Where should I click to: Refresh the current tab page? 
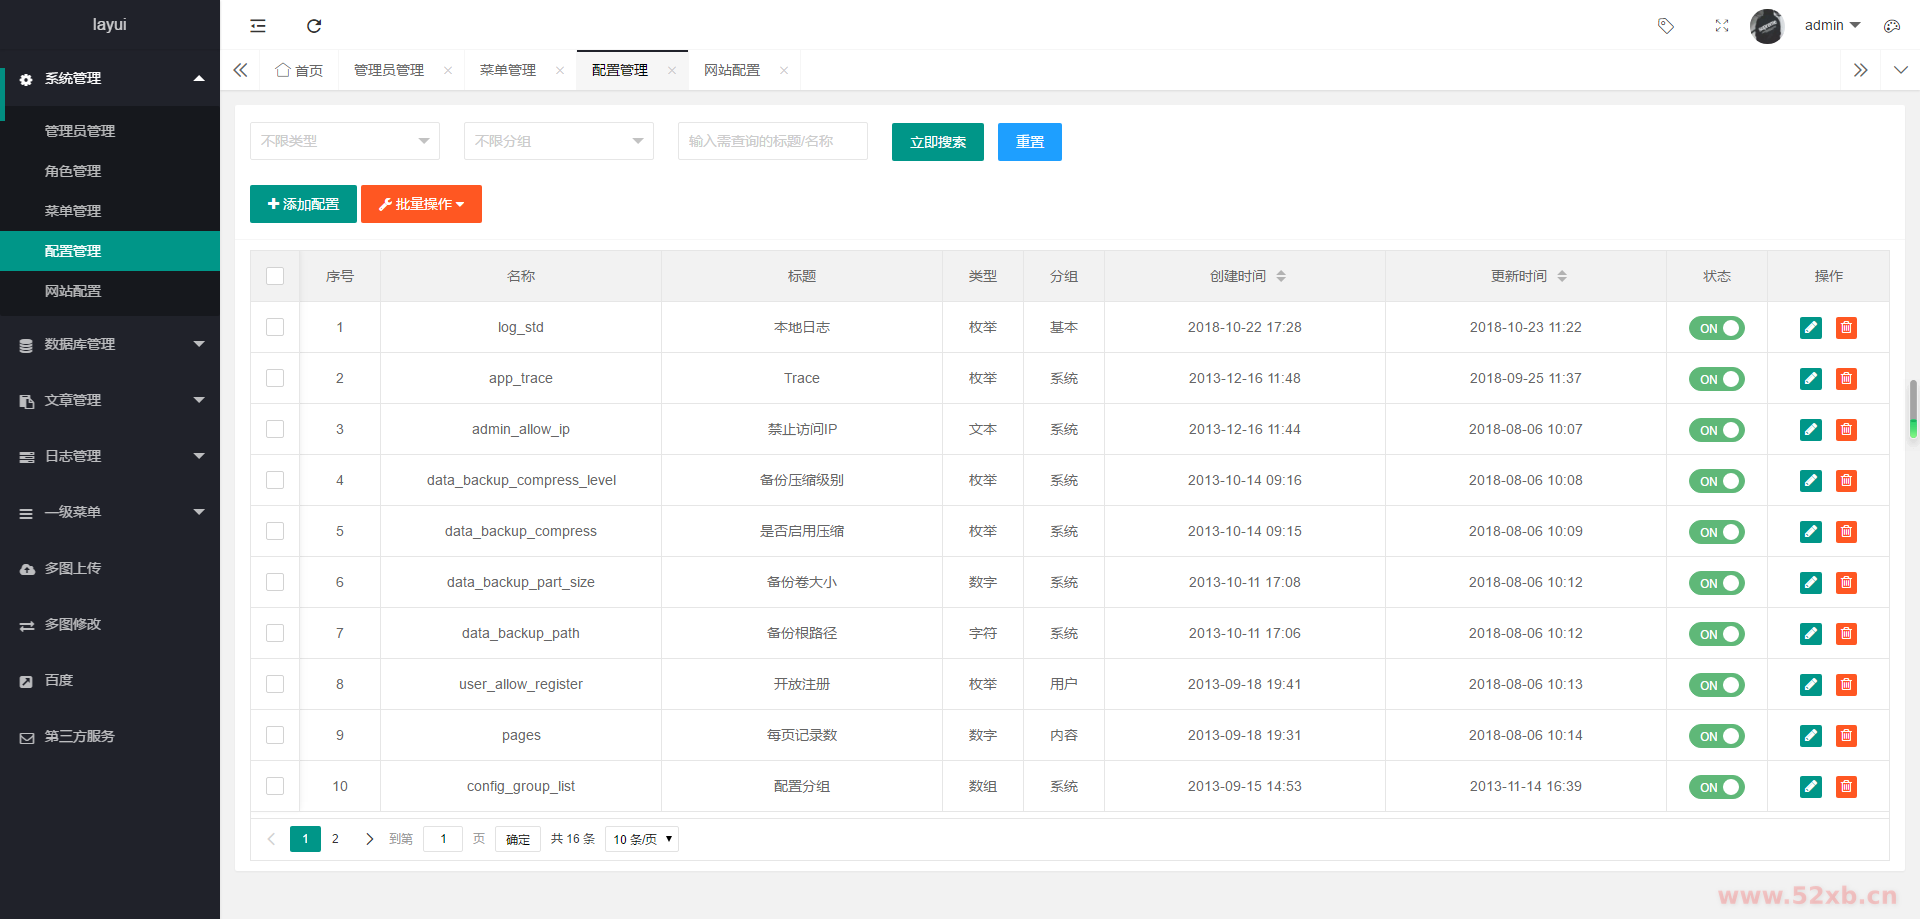click(313, 26)
